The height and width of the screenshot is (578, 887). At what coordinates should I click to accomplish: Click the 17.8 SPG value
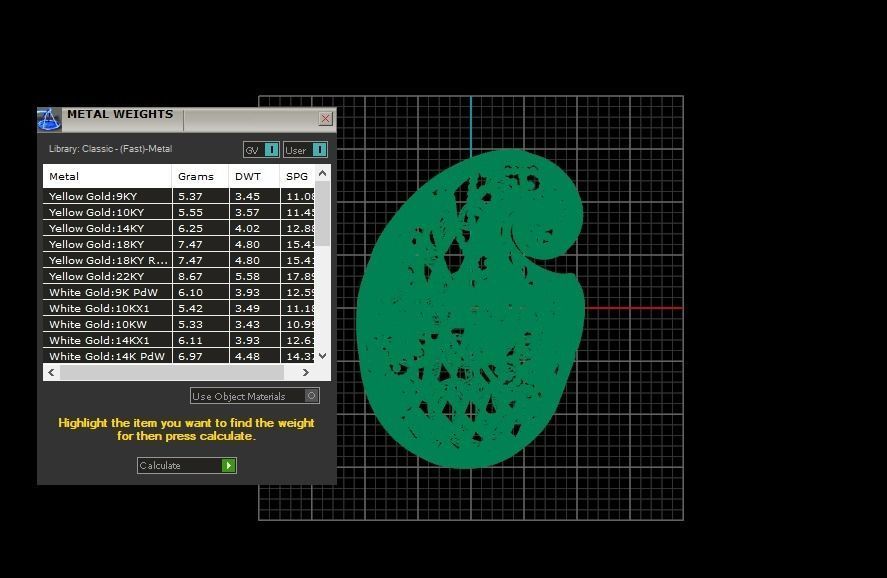tap(300, 277)
